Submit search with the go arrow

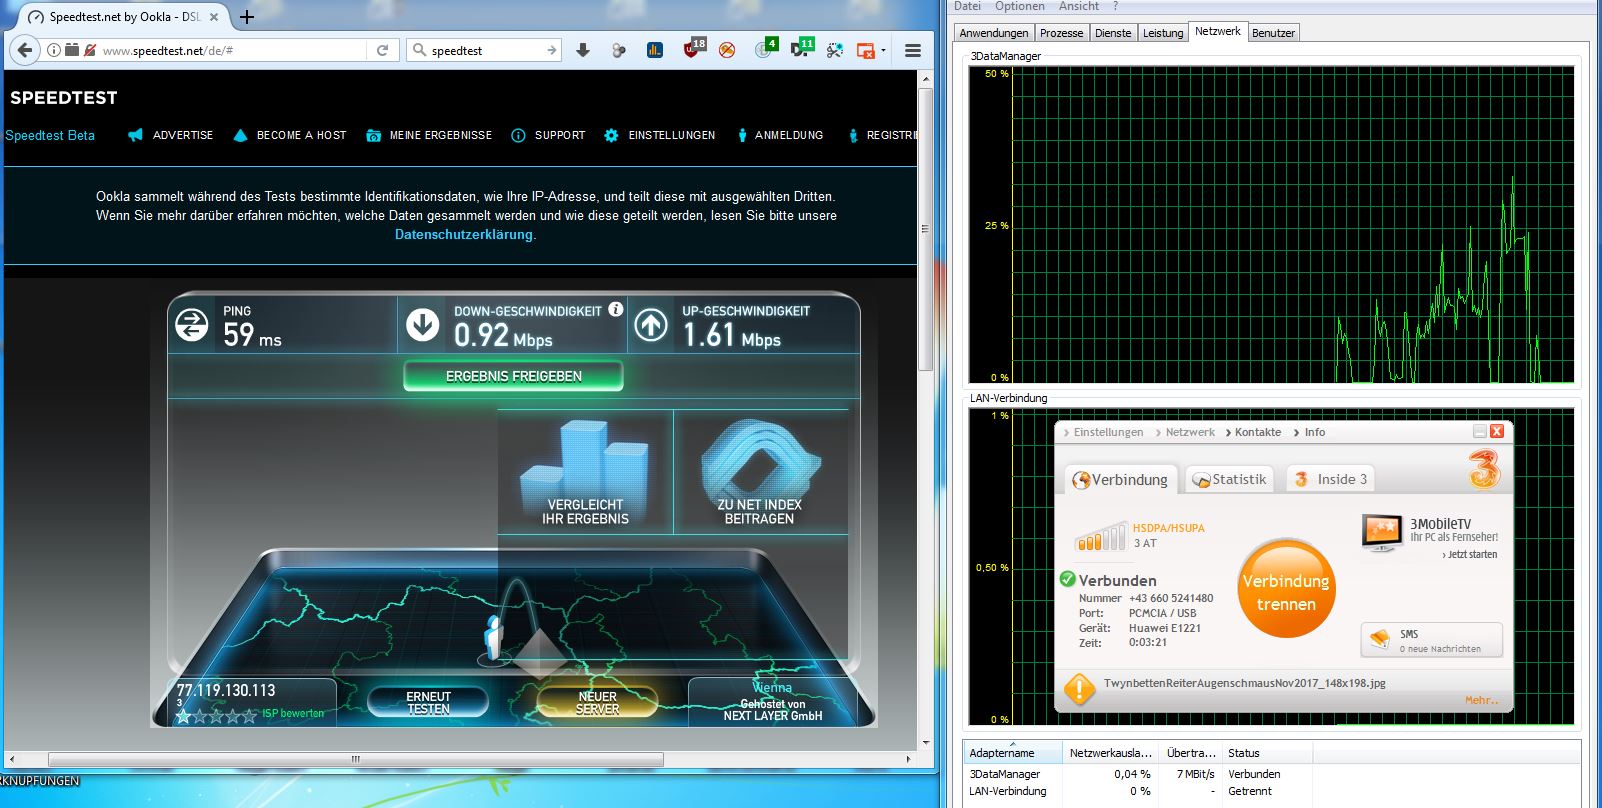551,50
